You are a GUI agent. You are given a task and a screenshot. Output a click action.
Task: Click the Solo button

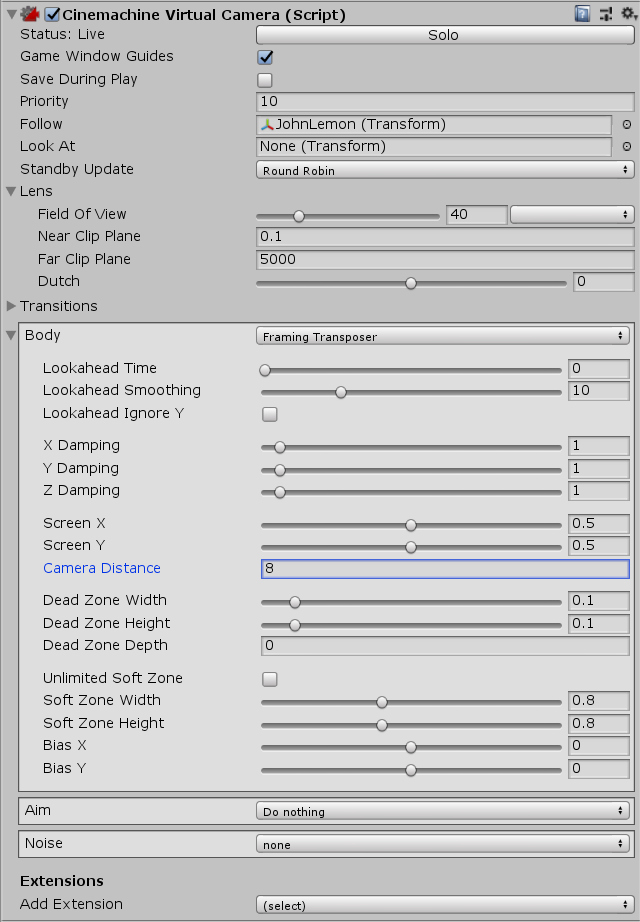pyautogui.click(x=443, y=35)
